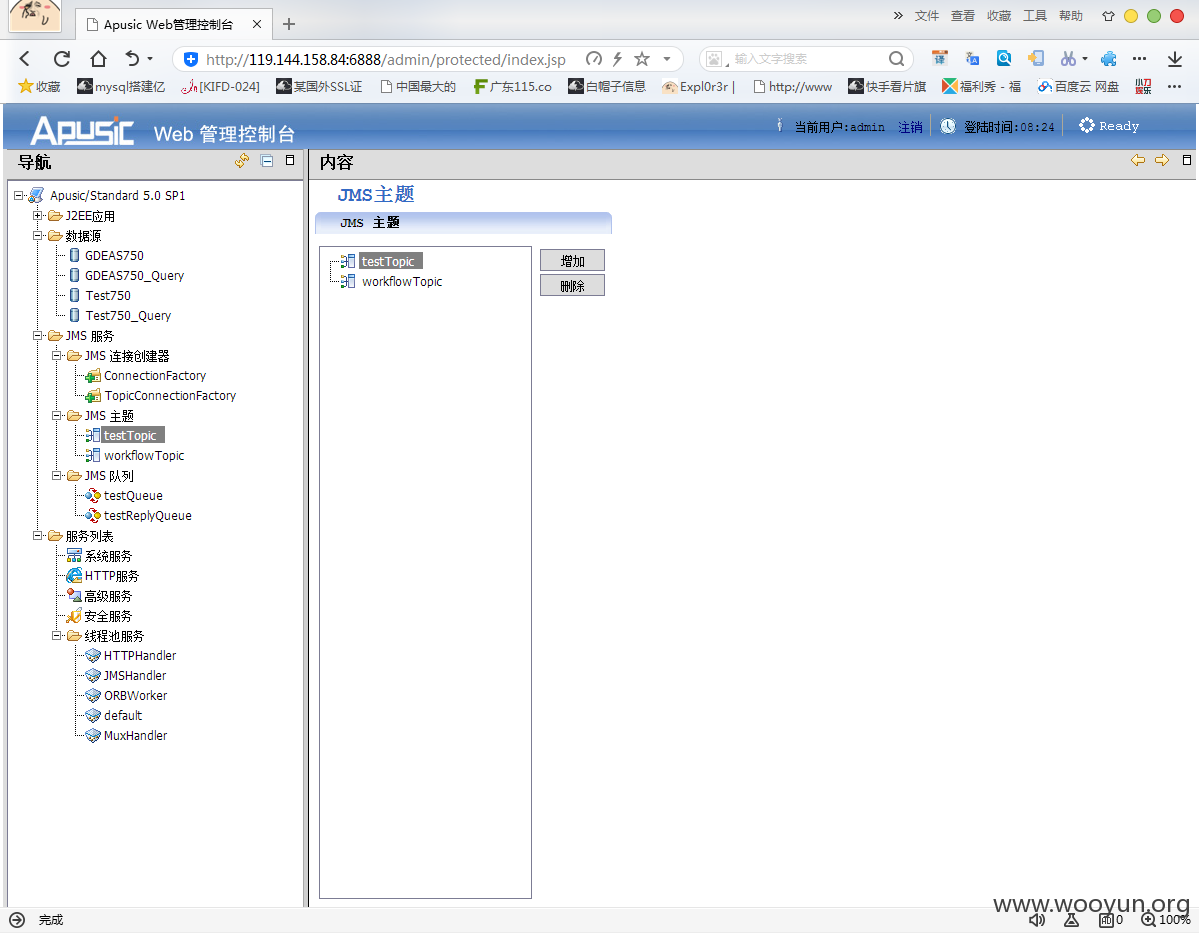Select testTopic in the content list
1199x933 pixels.
tap(391, 262)
